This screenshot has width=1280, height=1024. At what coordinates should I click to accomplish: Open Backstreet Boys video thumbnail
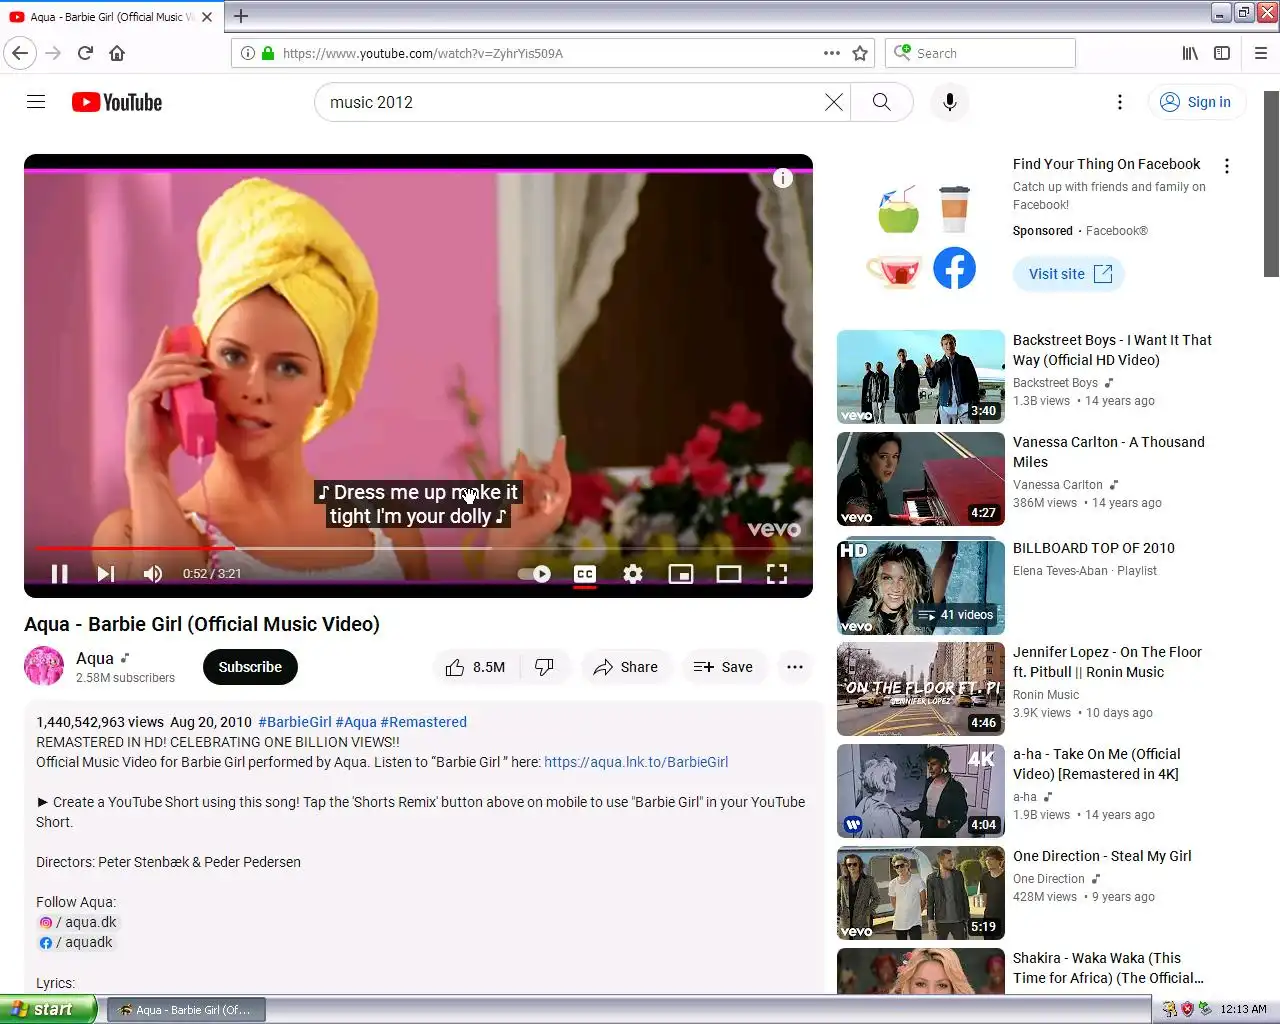pos(921,377)
